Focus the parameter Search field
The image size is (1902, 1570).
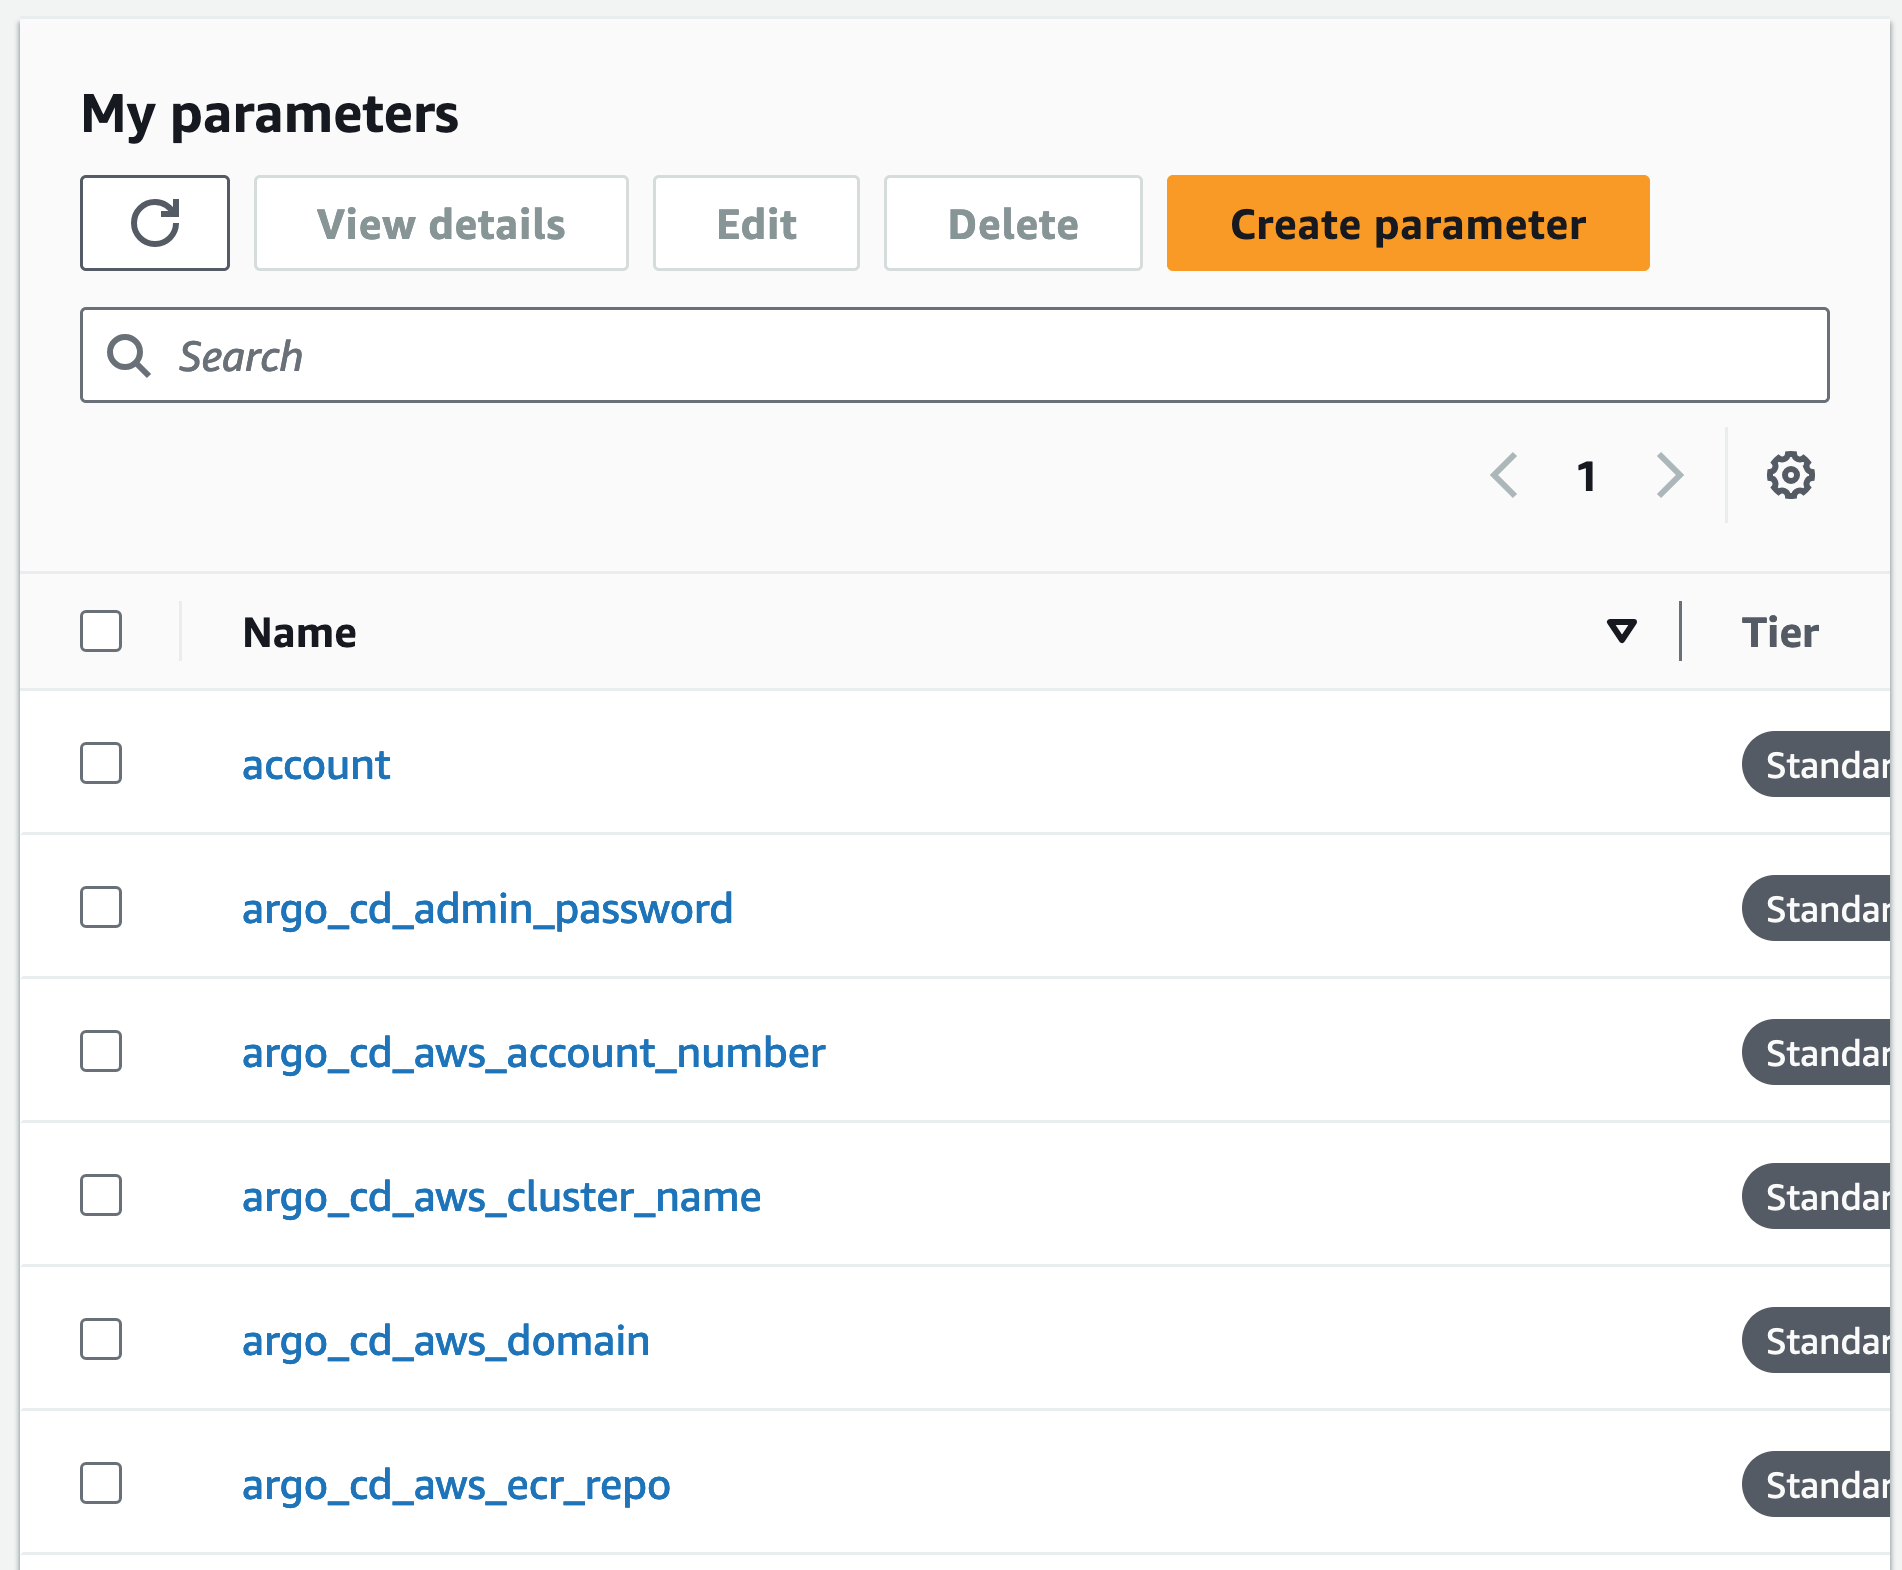point(955,355)
